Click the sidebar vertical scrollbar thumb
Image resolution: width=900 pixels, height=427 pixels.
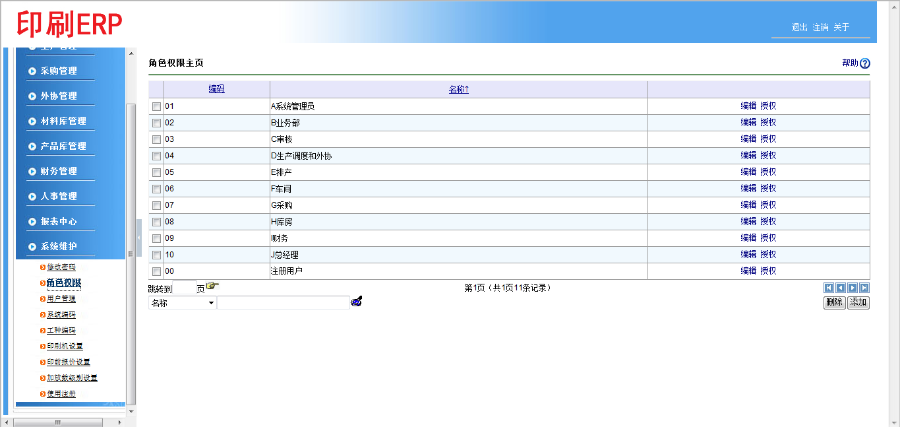tap(131, 253)
